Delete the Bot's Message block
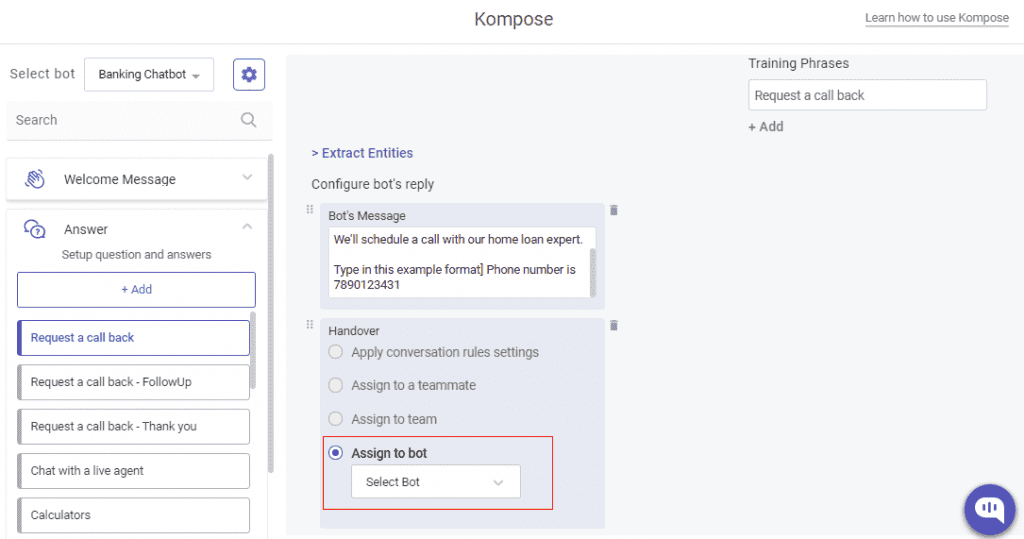This screenshot has width=1024, height=539. tap(614, 210)
